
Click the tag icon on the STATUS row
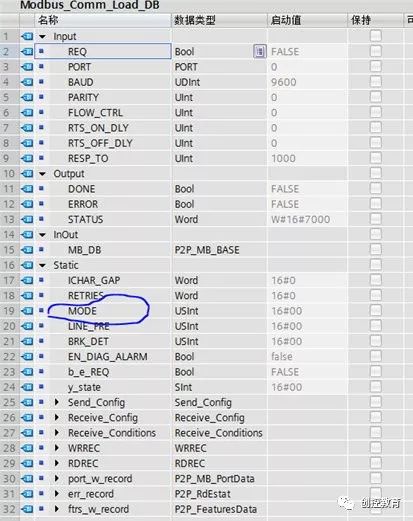point(27,219)
